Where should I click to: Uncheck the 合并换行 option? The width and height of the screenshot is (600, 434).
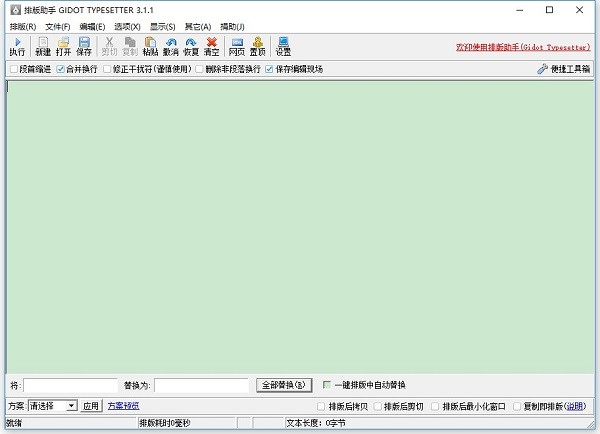(60, 70)
